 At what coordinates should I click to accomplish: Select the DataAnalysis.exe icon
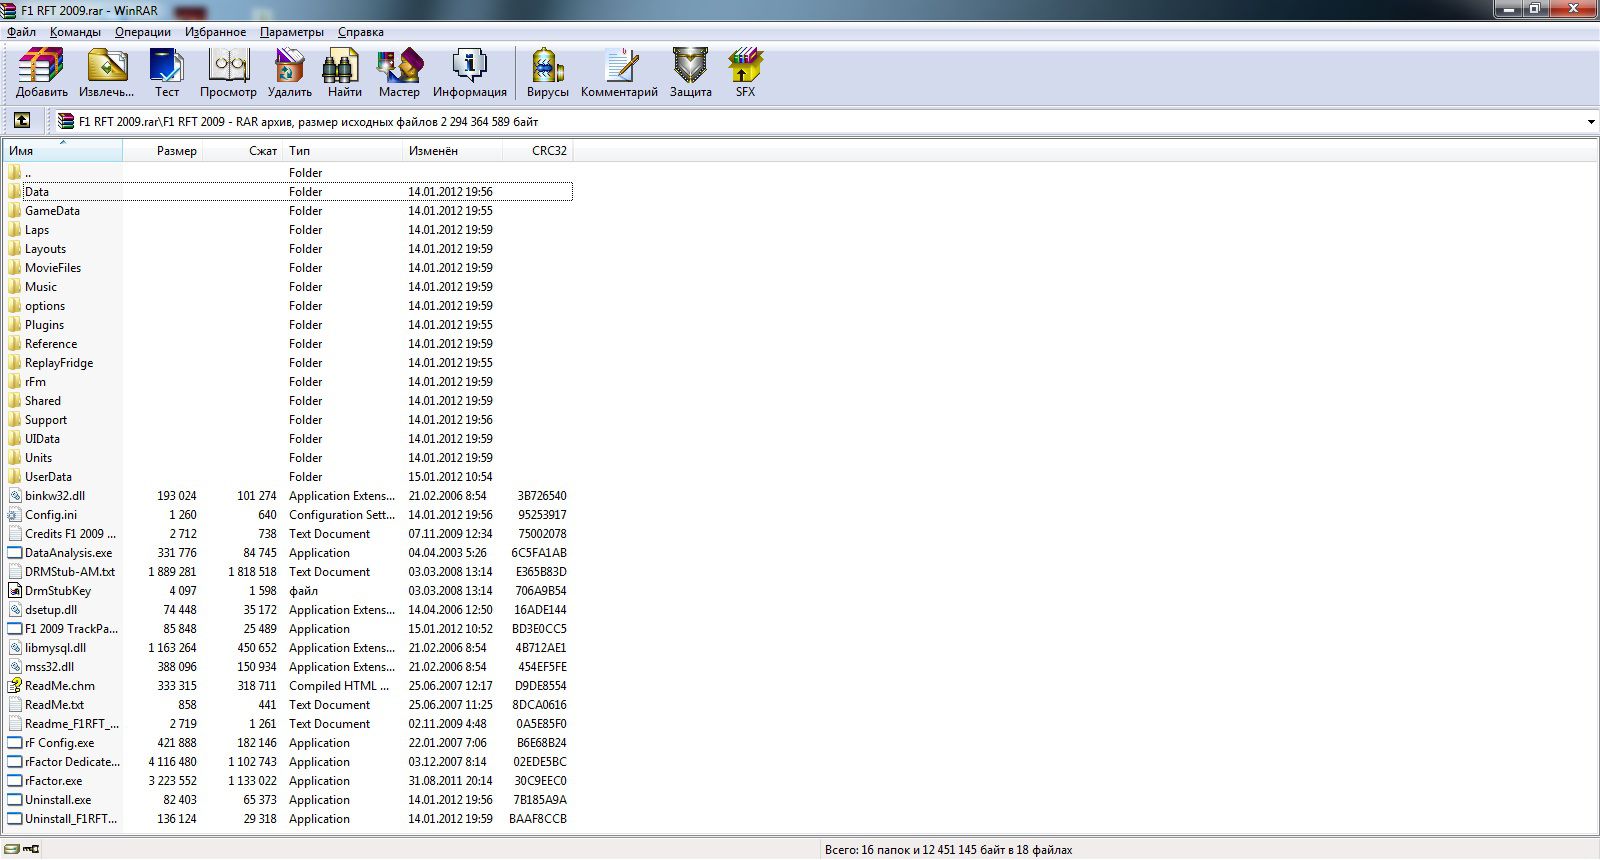coord(14,552)
